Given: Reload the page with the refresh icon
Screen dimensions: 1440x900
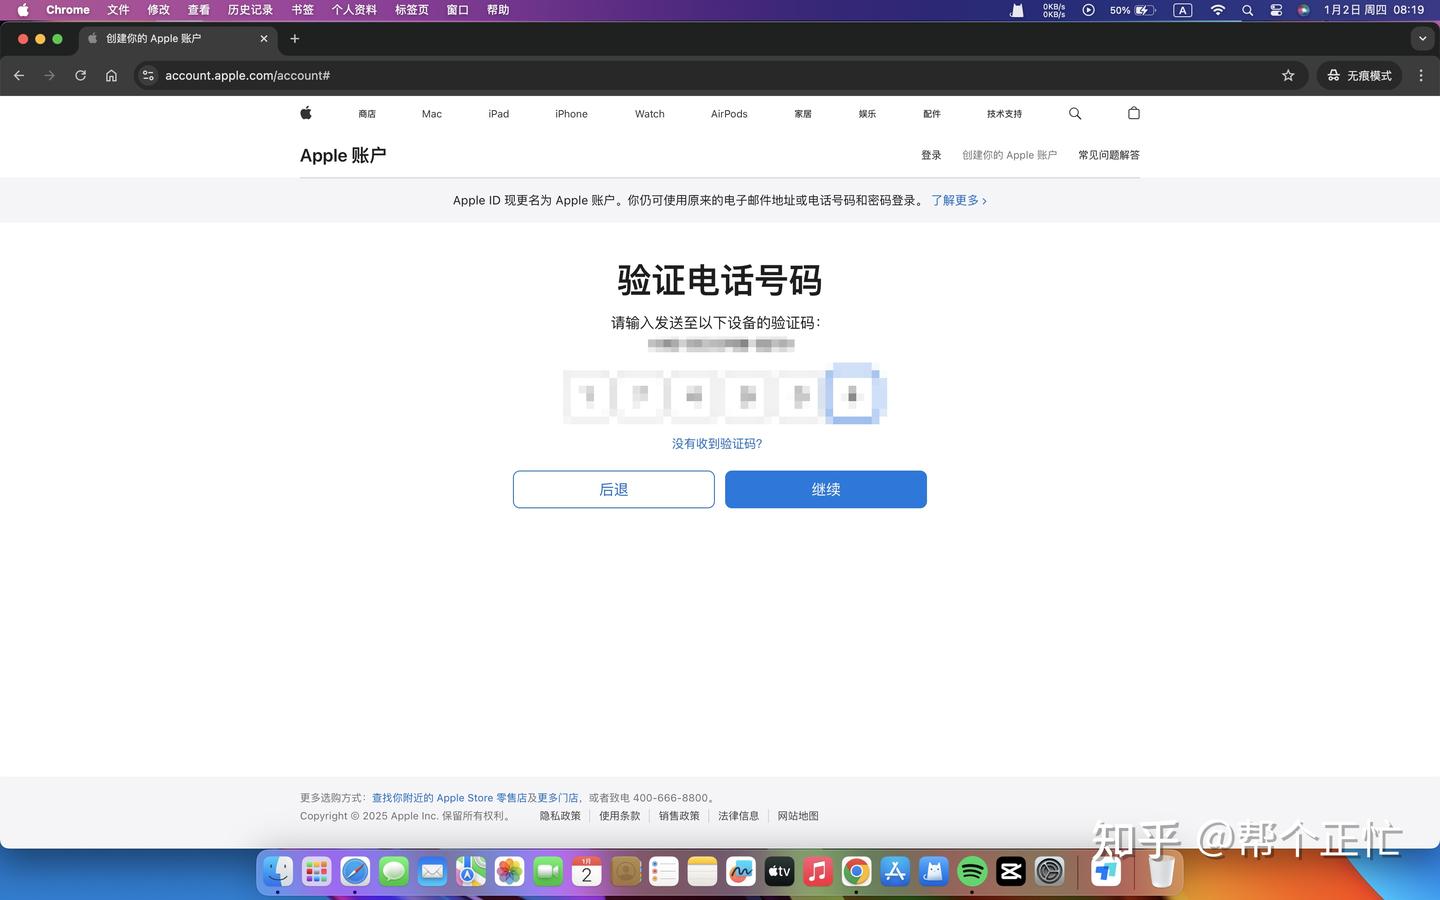Looking at the screenshot, I should [x=80, y=75].
